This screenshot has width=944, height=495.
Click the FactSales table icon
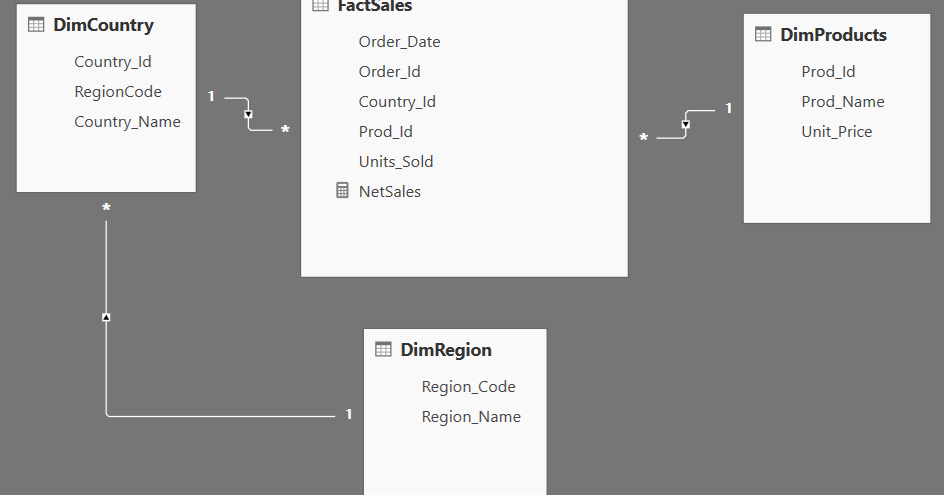(320, 5)
